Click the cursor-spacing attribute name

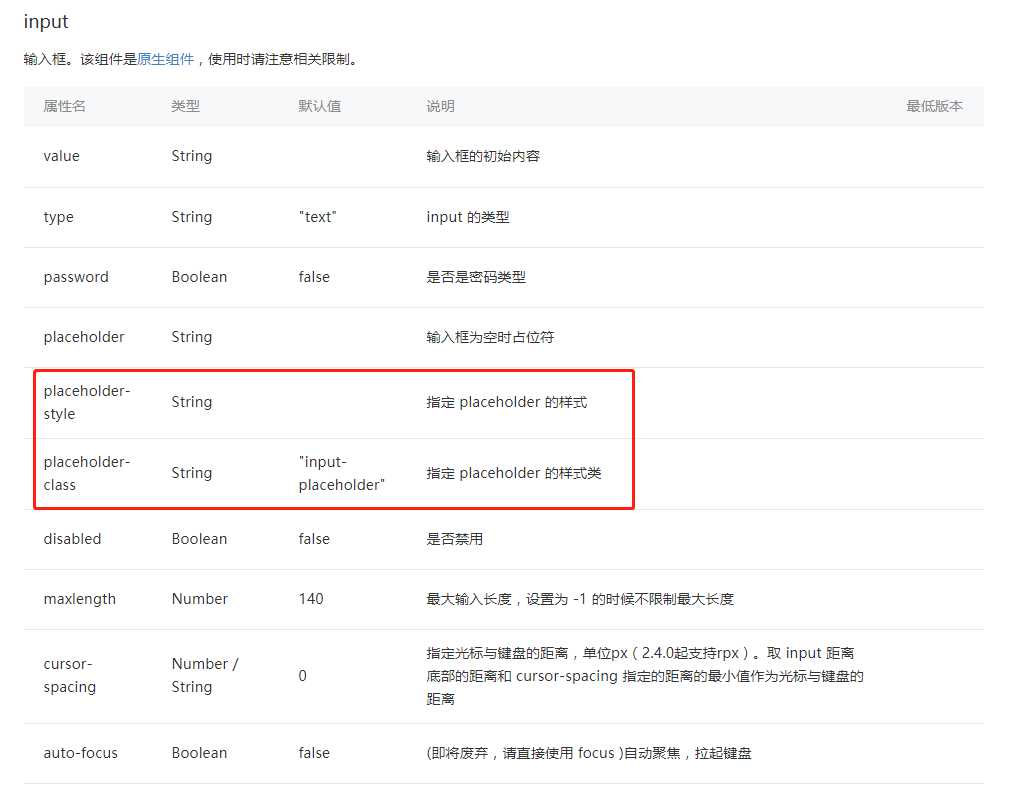pos(70,675)
